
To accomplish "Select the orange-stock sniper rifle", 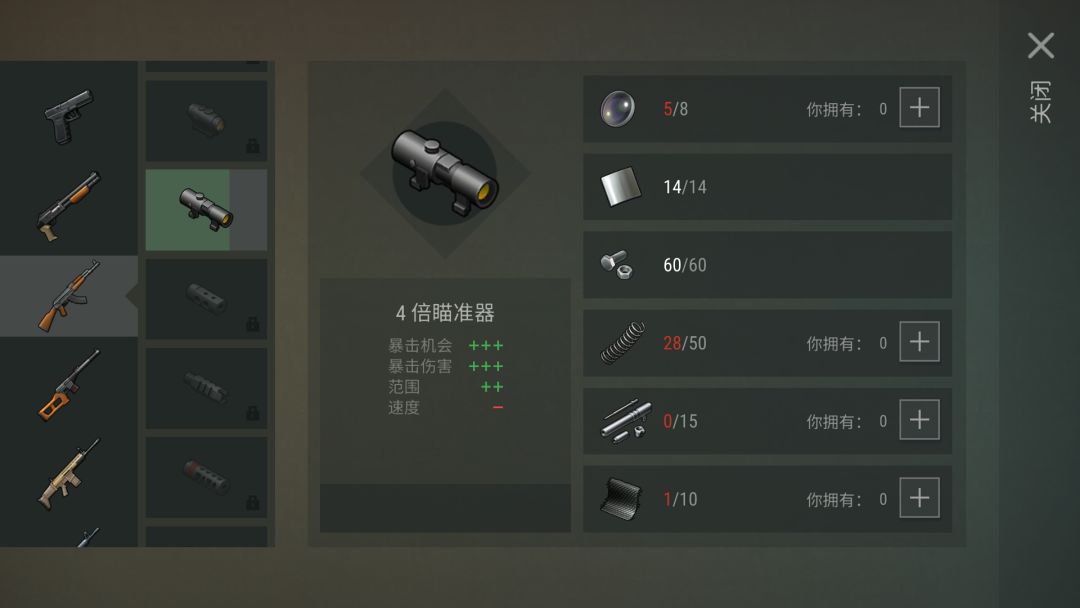I will 69,385.
